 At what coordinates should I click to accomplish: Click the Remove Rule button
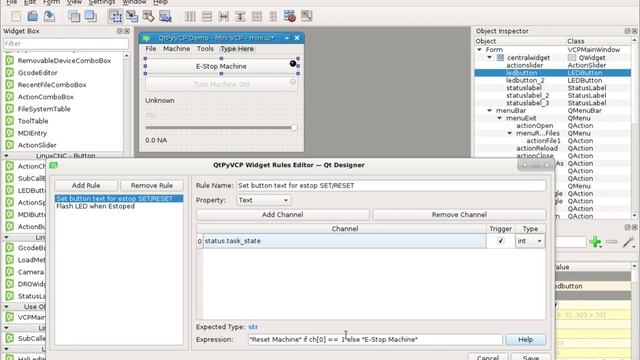151,185
